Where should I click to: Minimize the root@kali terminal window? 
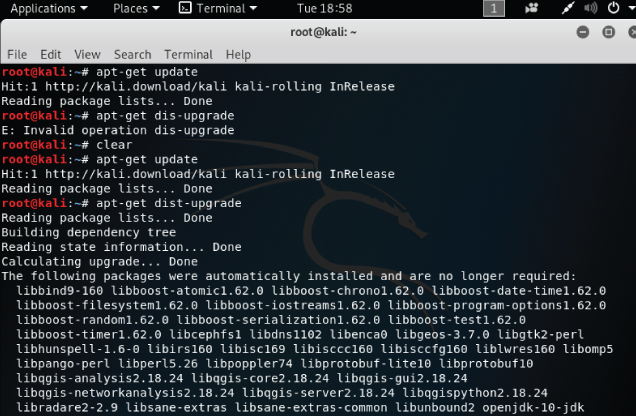tap(582, 32)
